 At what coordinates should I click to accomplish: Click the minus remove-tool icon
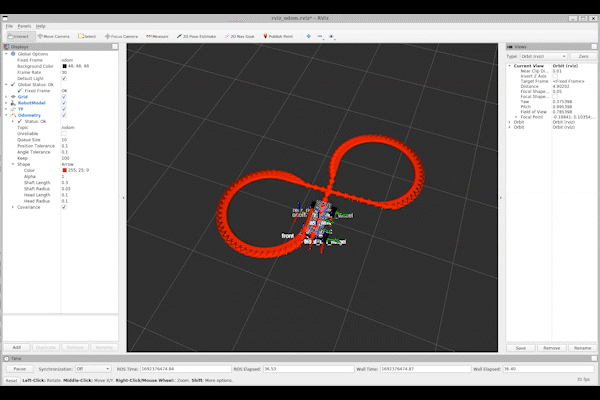(x=320, y=36)
